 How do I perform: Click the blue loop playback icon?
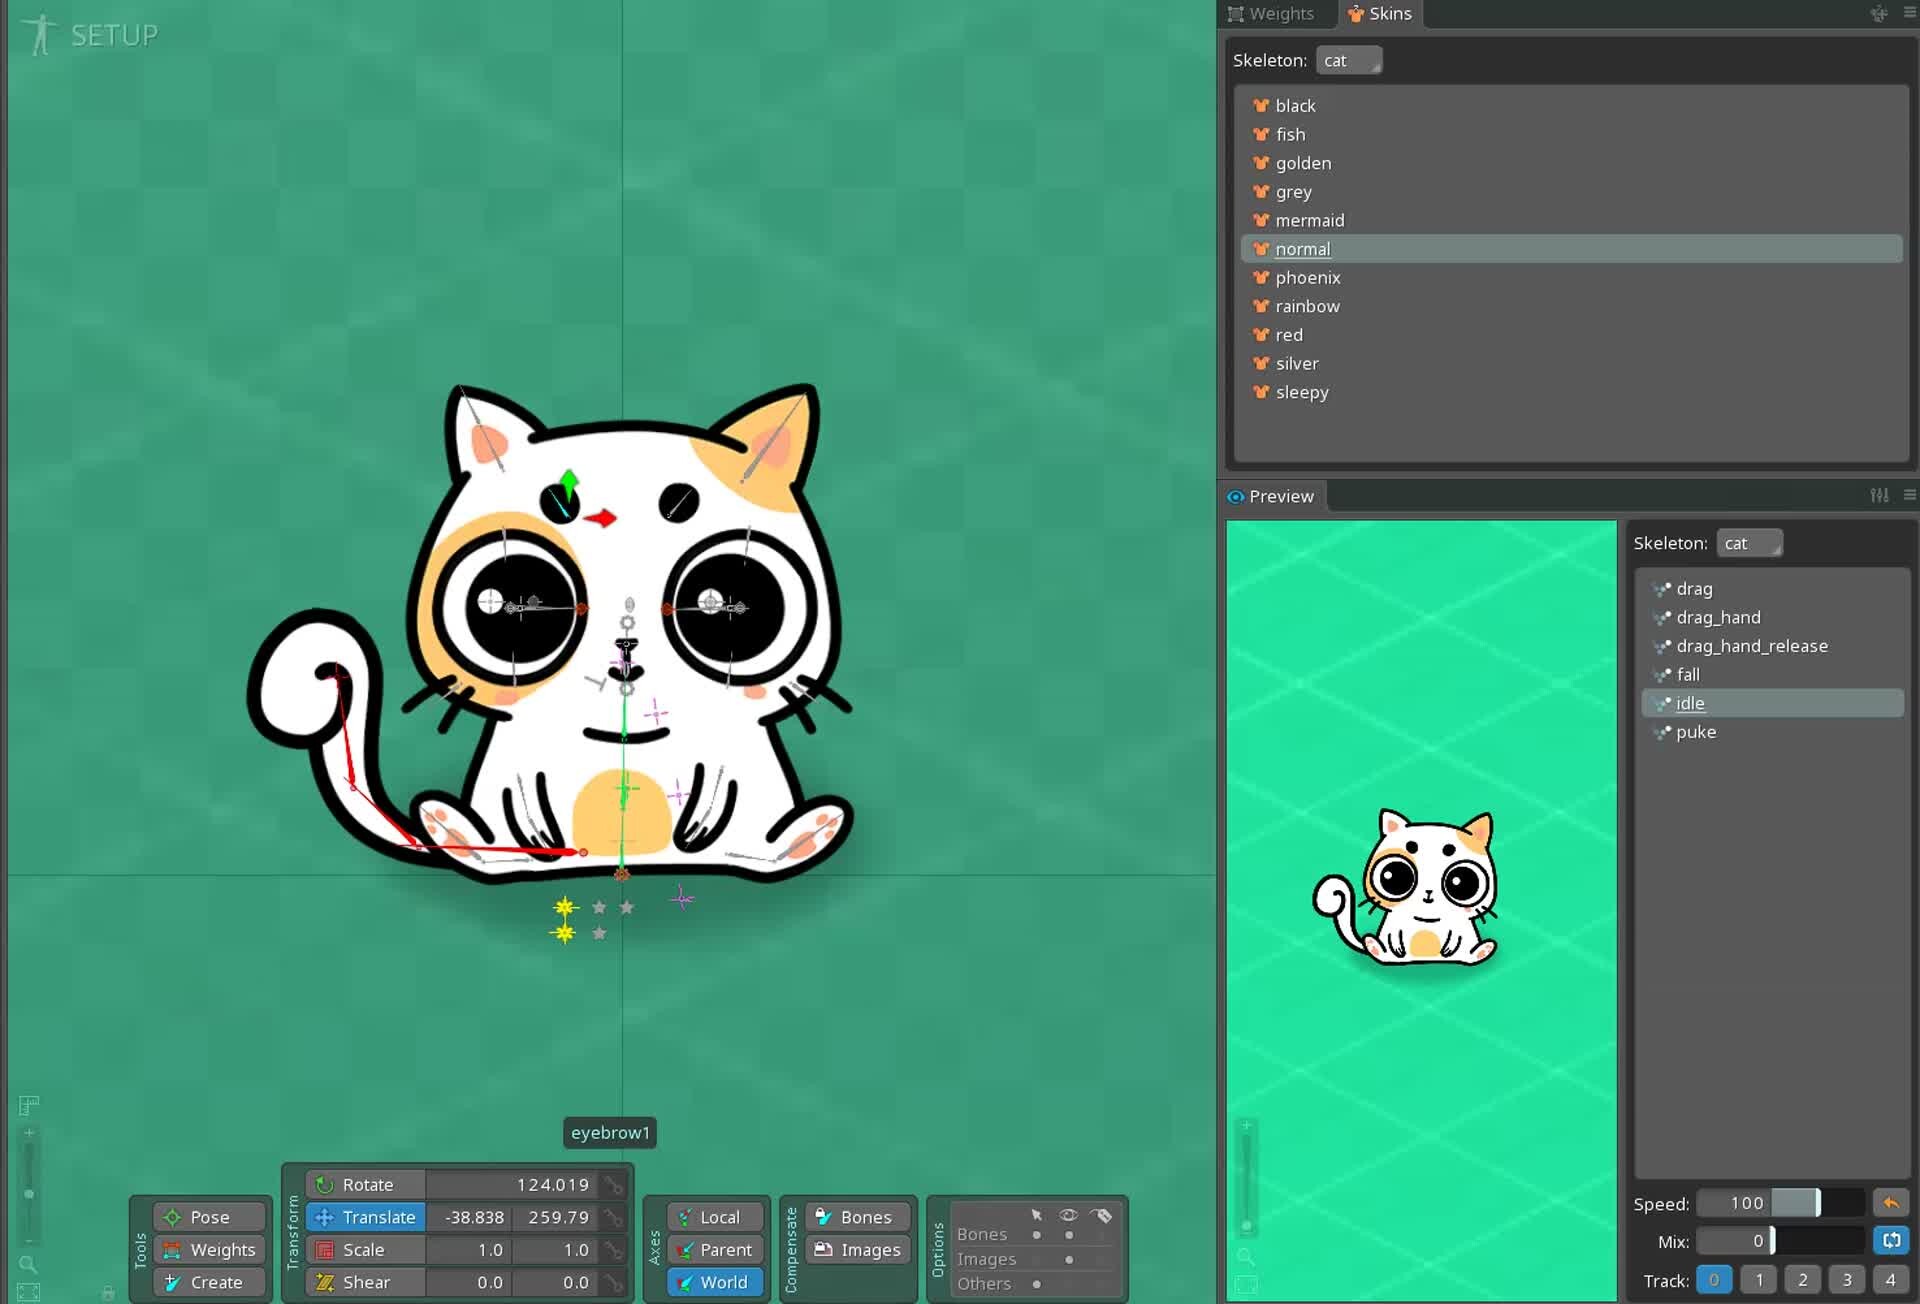(x=1891, y=1240)
